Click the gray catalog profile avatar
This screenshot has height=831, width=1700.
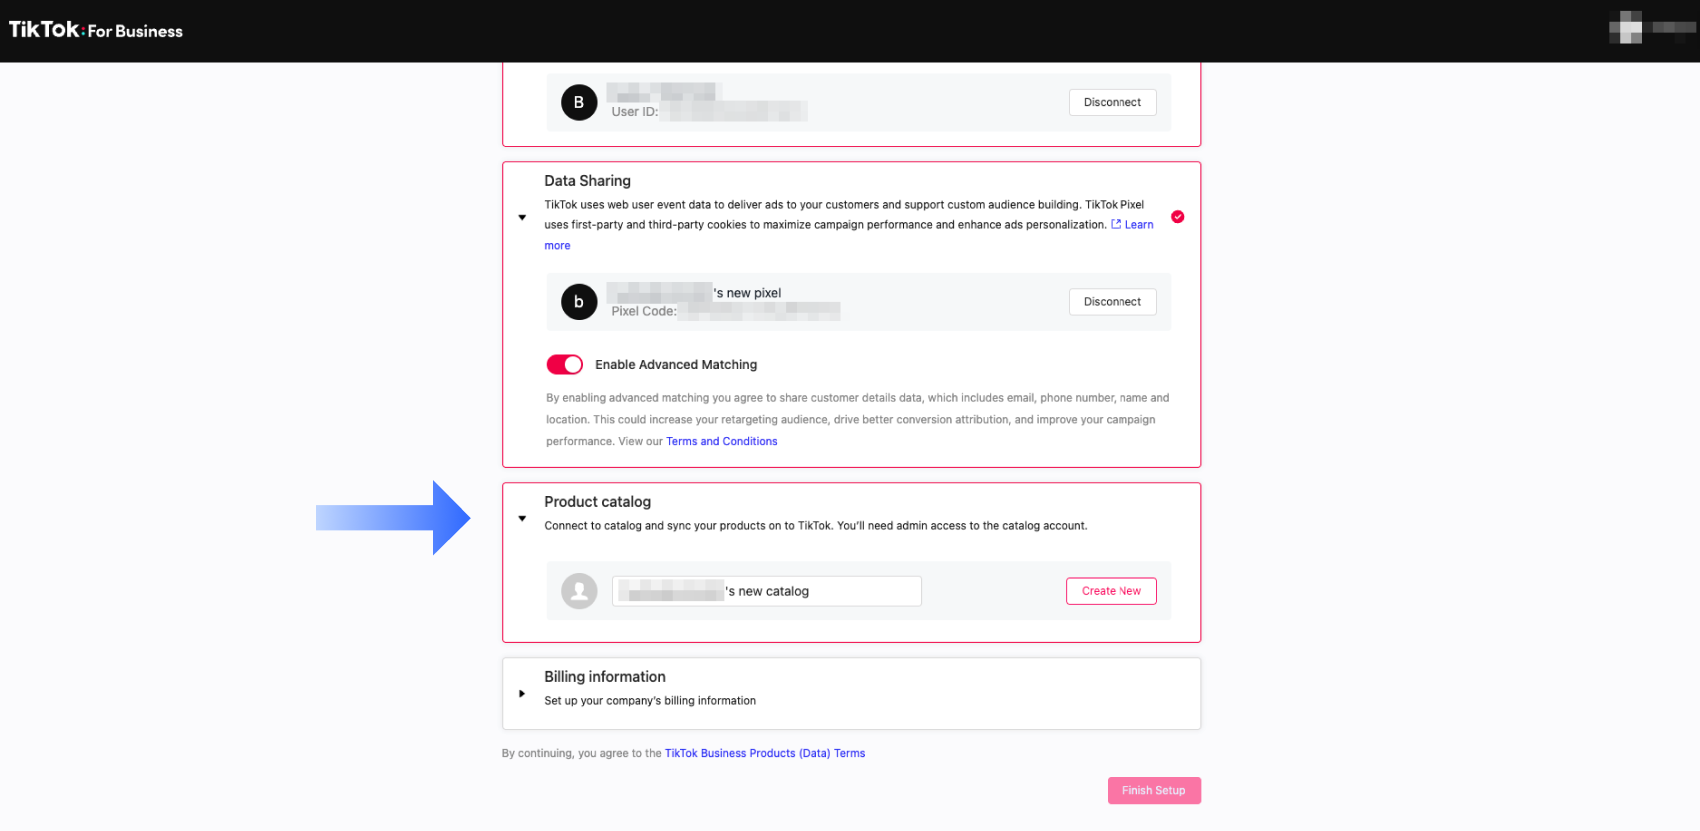coord(579,591)
